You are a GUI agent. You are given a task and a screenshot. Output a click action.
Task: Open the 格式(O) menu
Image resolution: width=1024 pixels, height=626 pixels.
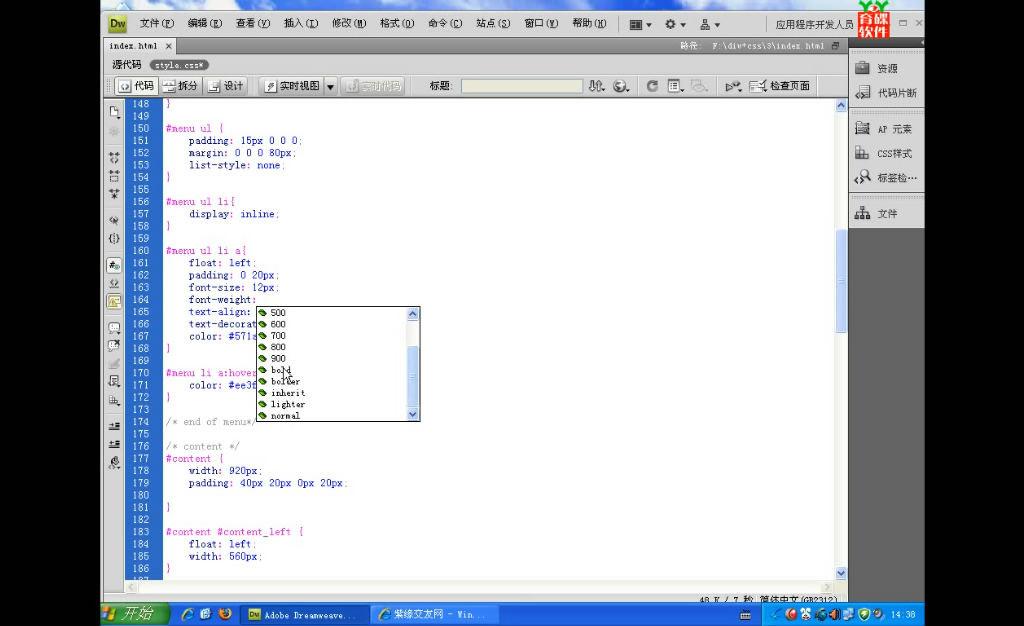pyautogui.click(x=397, y=23)
